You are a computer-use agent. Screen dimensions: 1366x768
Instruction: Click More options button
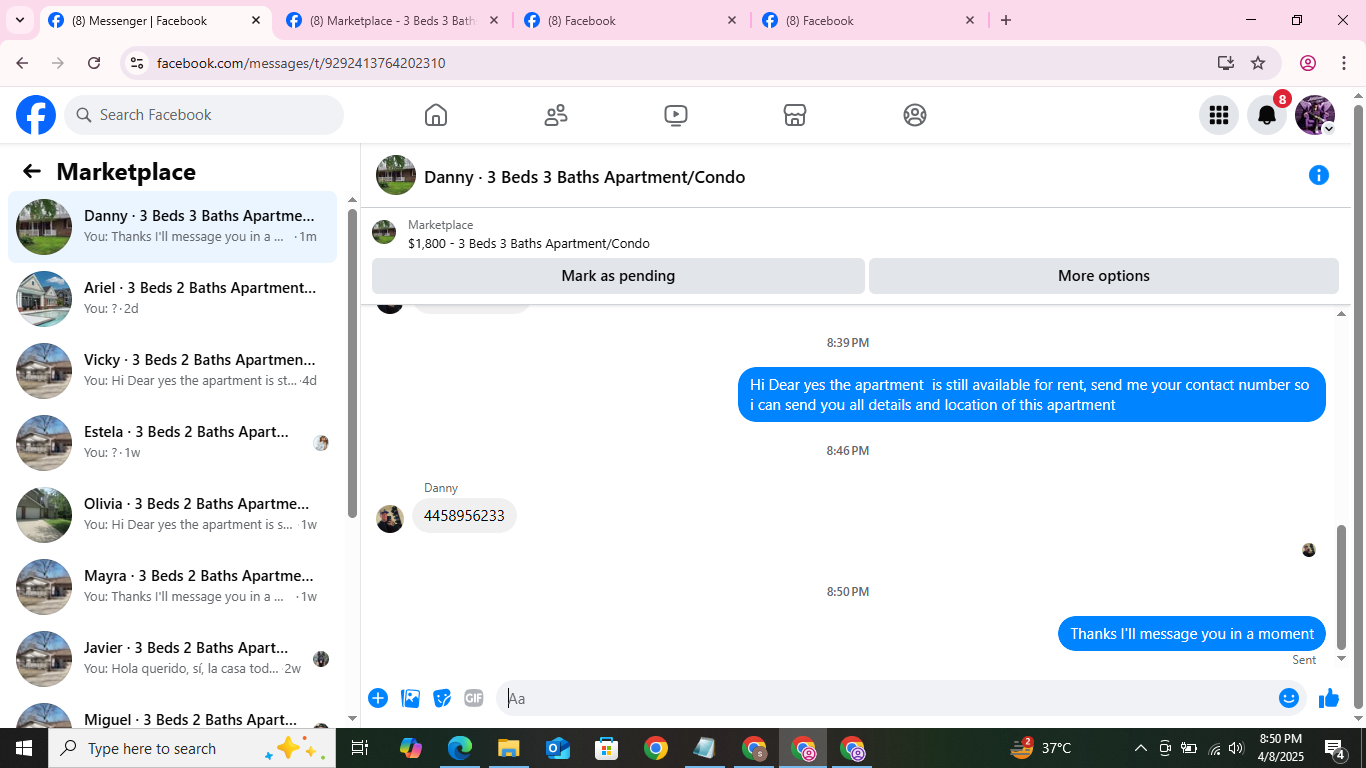1104,276
